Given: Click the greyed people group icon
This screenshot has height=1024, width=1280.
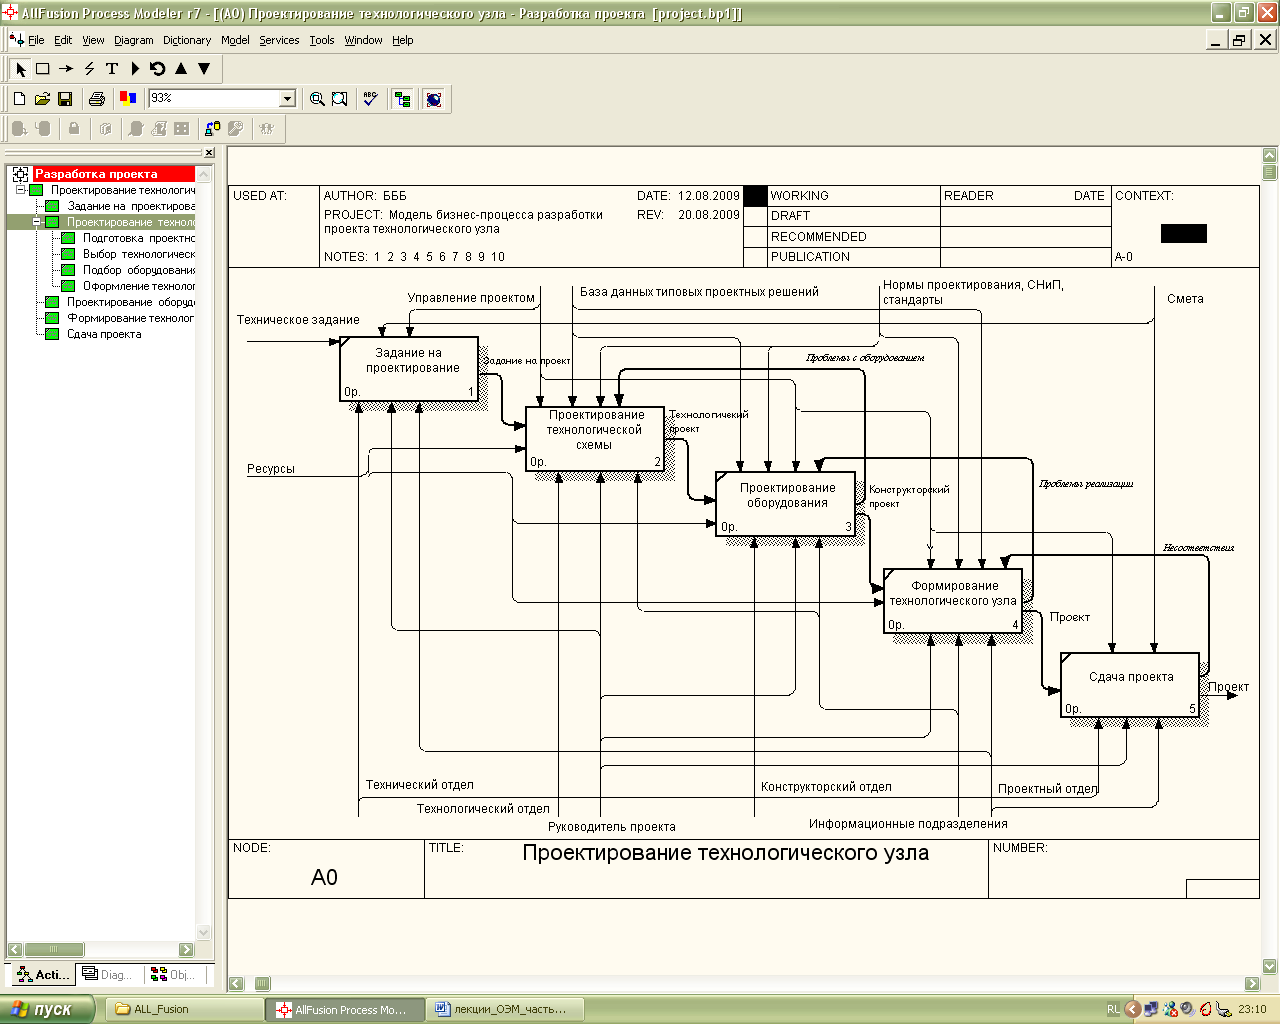Looking at the screenshot, I should click(x=266, y=128).
